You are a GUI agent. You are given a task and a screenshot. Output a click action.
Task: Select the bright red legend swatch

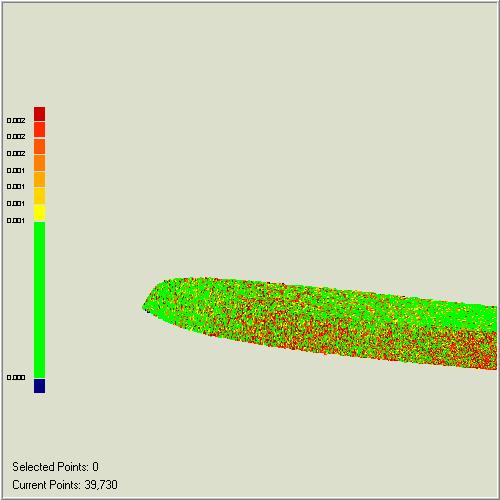39,130
